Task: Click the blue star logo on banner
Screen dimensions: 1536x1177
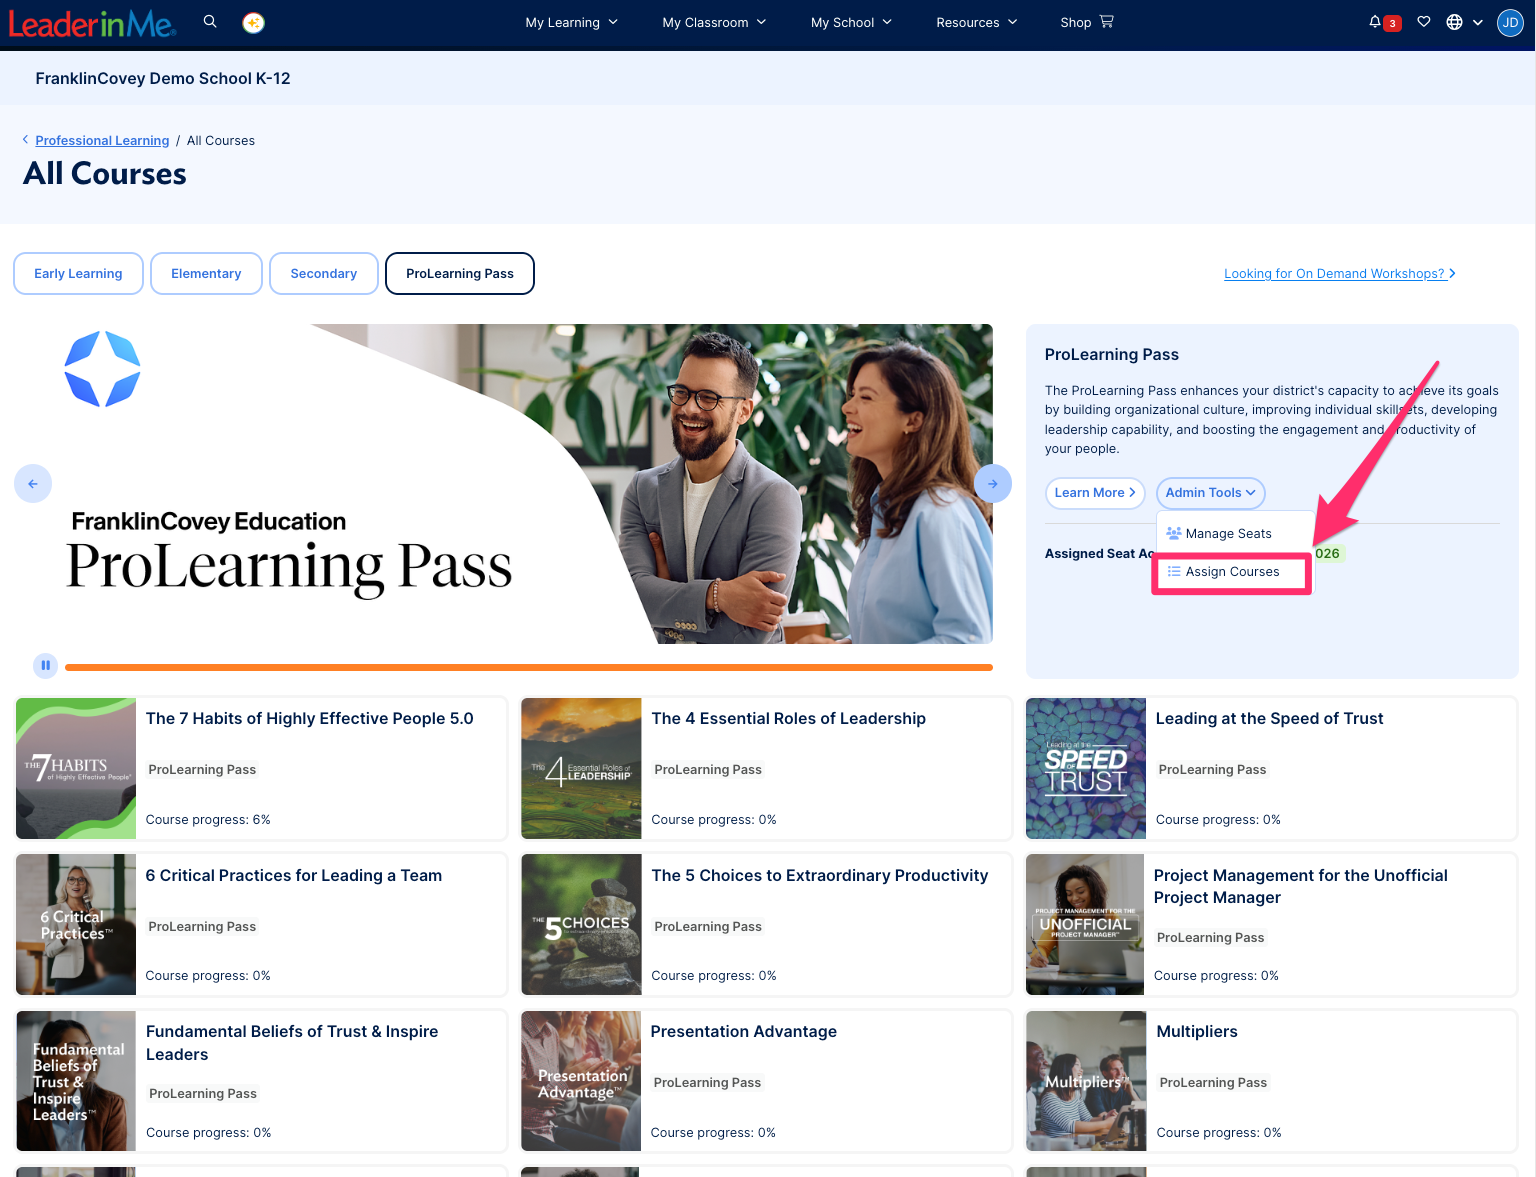Action: point(102,369)
